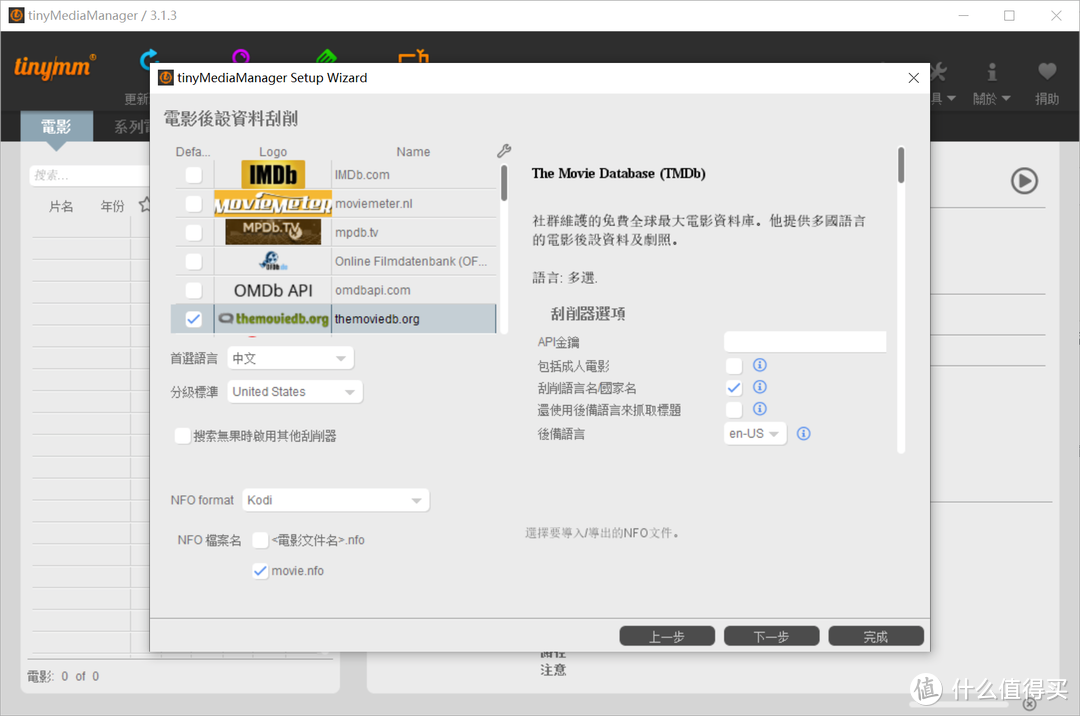The height and width of the screenshot is (716, 1080).
Task: Click the play button icon in main window
Action: pos(1024,181)
